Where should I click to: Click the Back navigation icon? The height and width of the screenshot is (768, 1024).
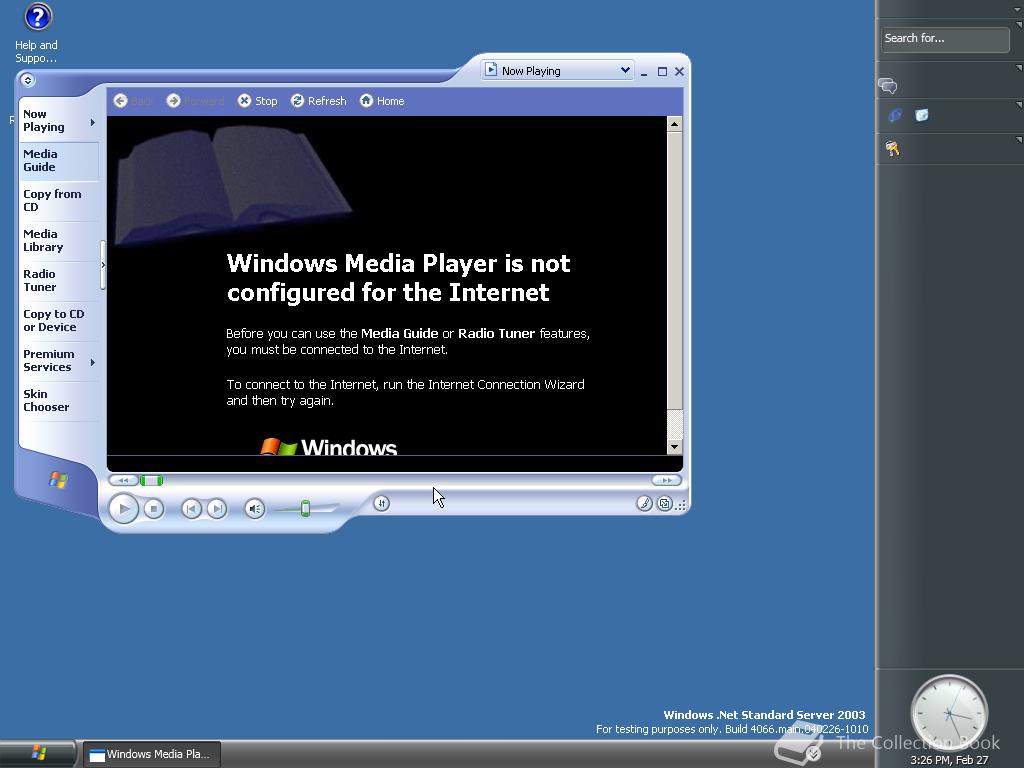(120, 101)
